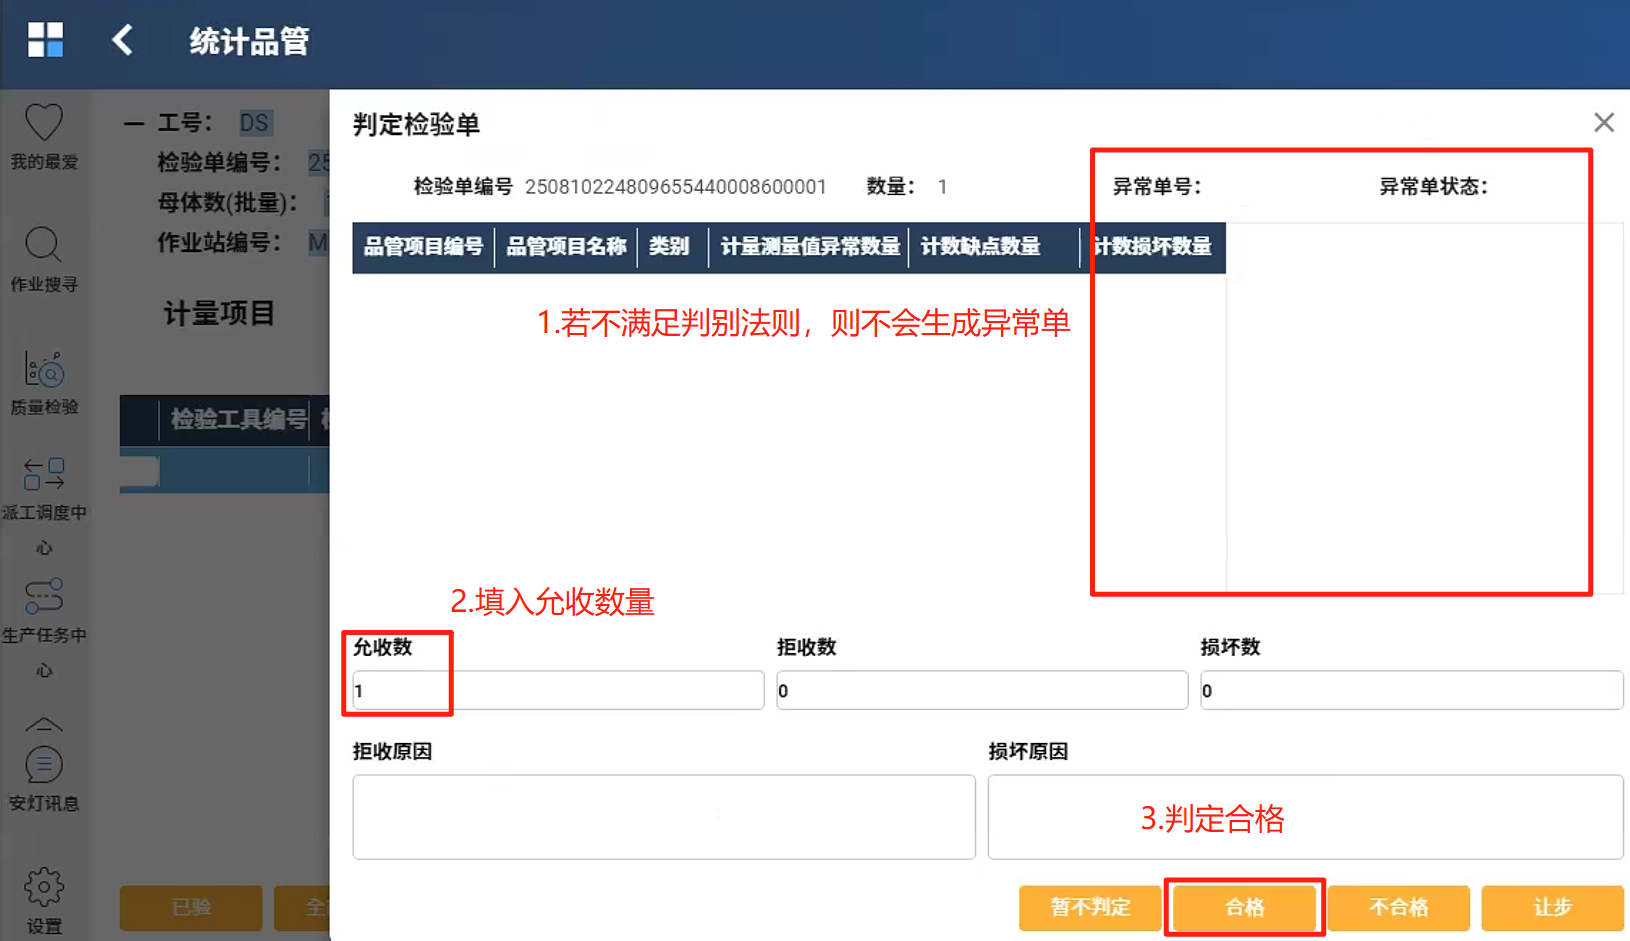Screen dimensions: 1630x941
Task: Click the 已验 button in the background
Action: coord(191,908)
